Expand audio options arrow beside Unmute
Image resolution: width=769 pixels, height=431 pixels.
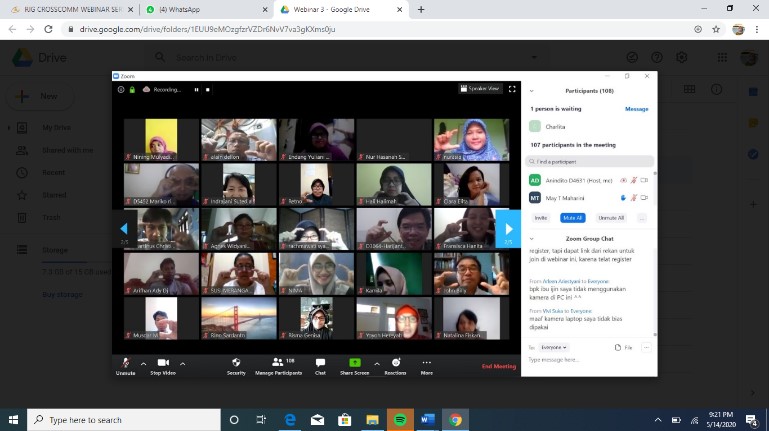(143, 364)
